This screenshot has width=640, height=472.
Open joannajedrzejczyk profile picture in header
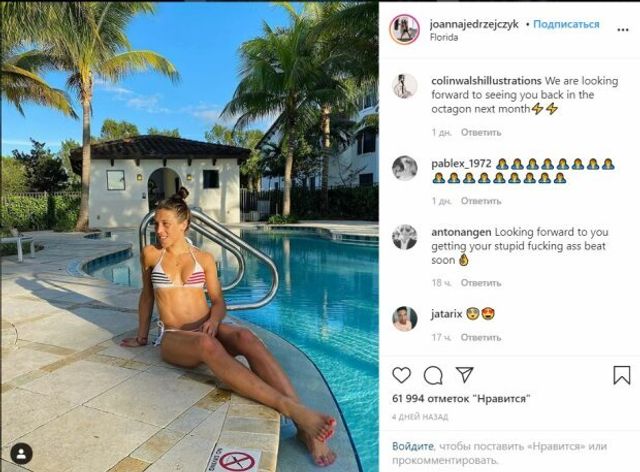click(x=404, y=29)
